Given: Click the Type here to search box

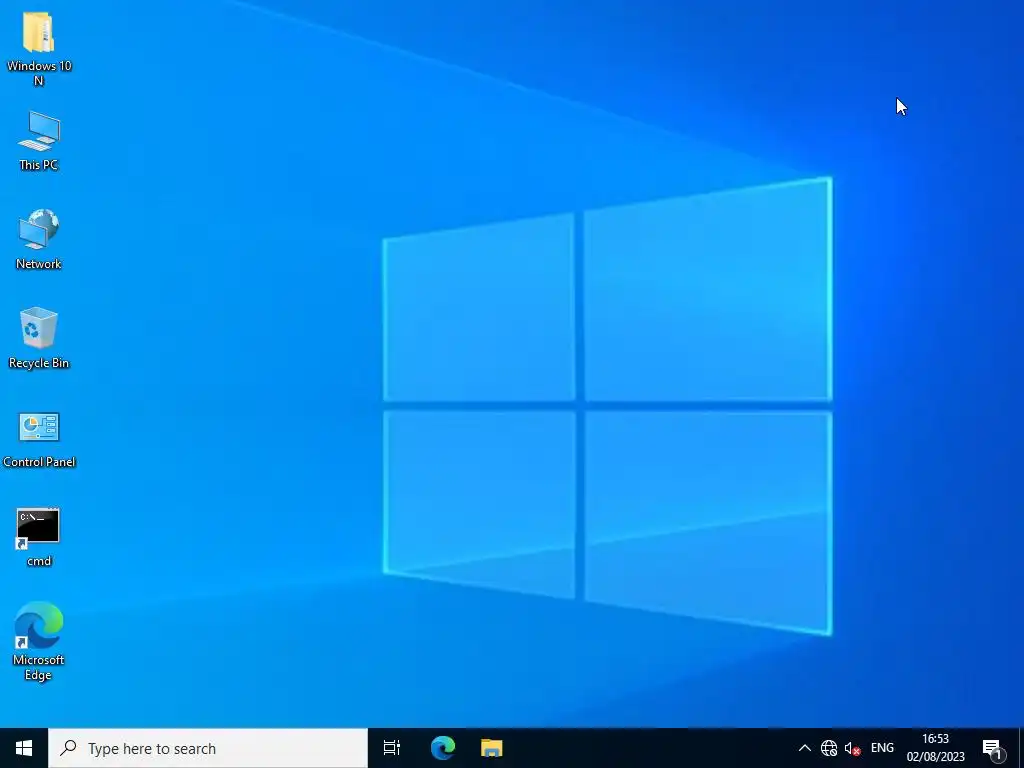Looking at the screenshot, I should 208,748.
